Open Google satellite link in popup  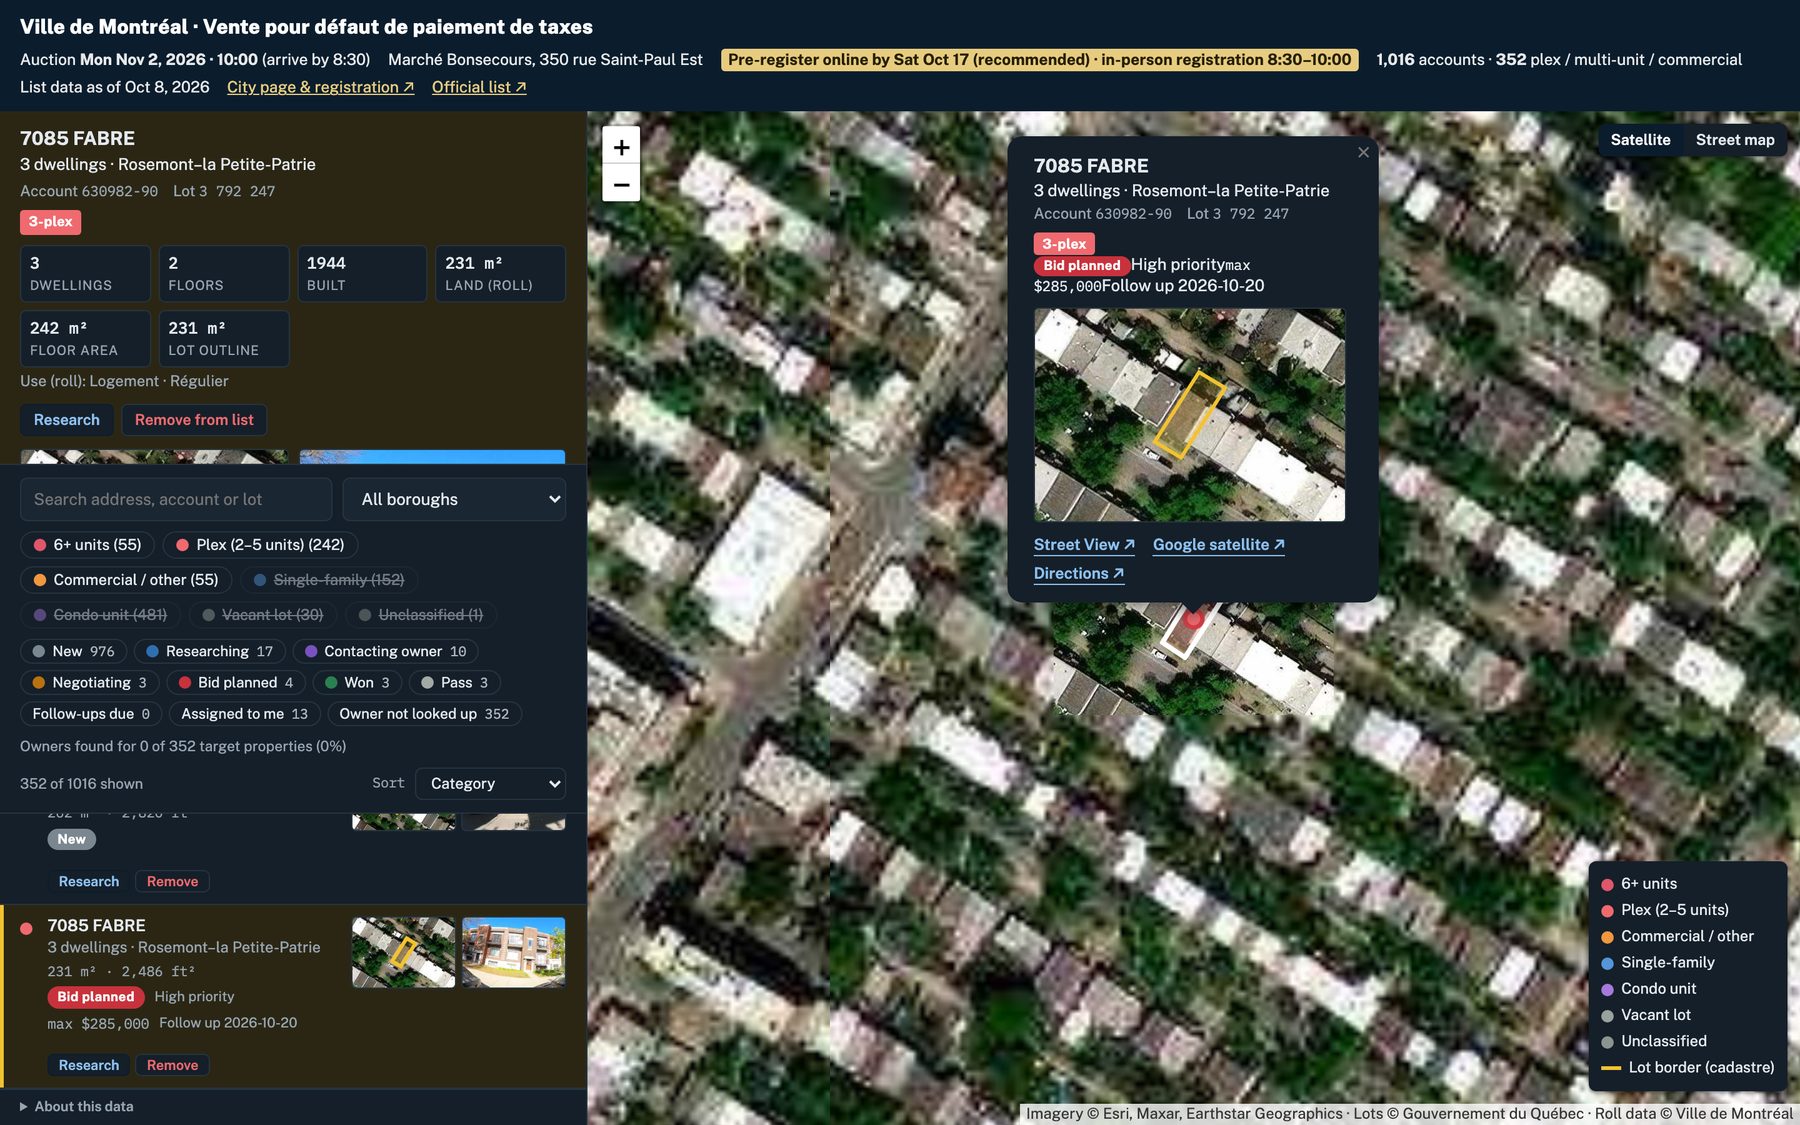click(x=1218, y=545)
